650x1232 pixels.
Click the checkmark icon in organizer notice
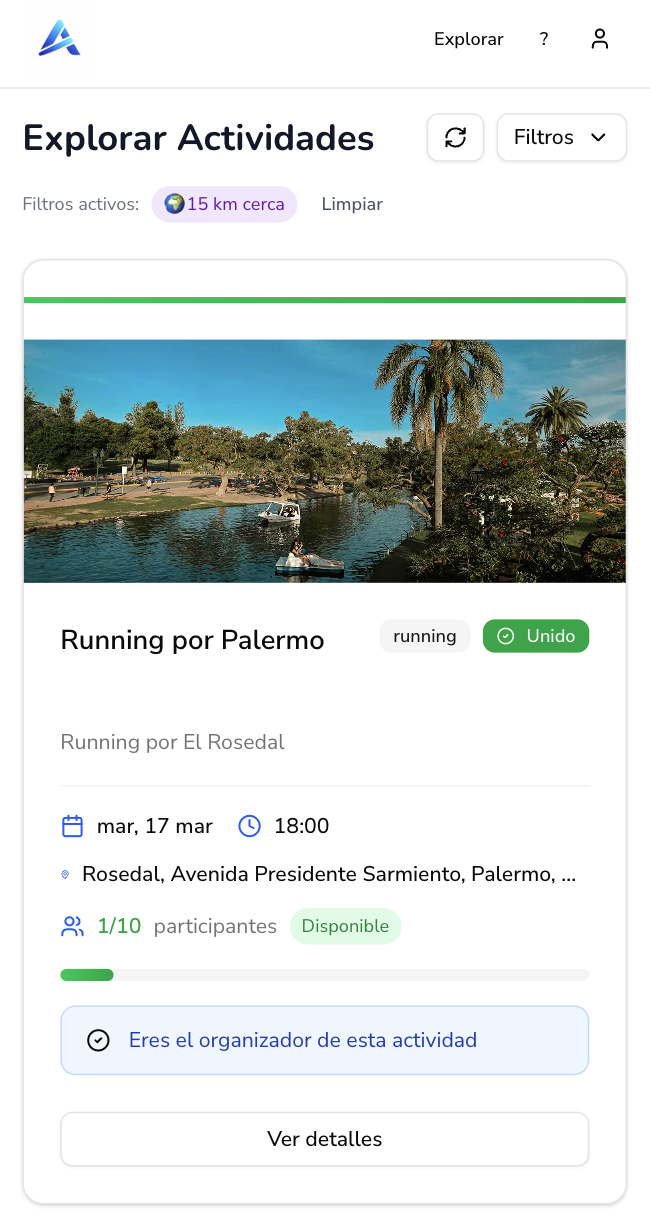point(98,1040)
